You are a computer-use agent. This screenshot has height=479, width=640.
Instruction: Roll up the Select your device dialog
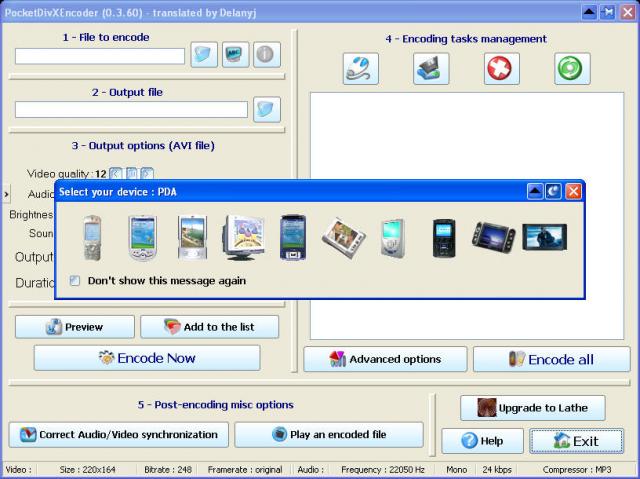point(535,191)
